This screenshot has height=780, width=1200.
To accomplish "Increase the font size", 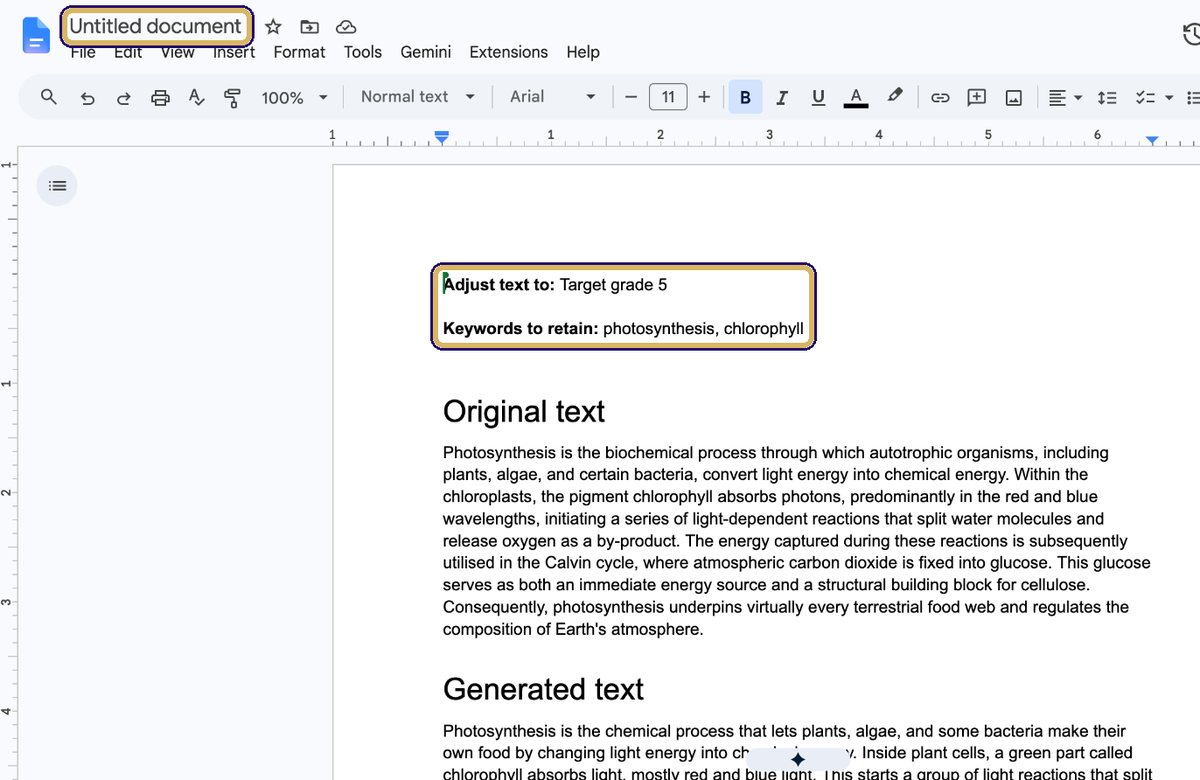I will [x=704, y=97].
